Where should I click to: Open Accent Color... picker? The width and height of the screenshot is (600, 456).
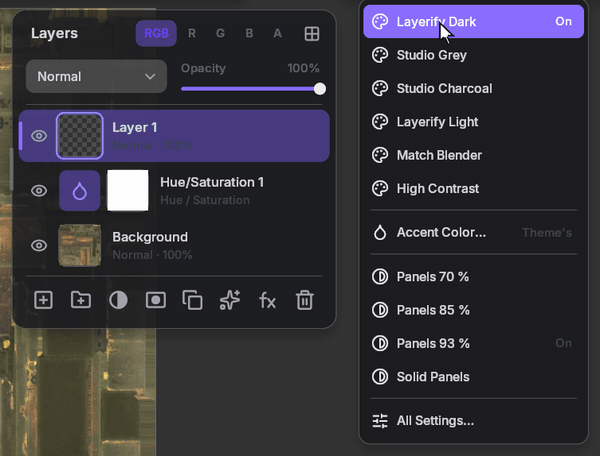(x=474, y=232)
